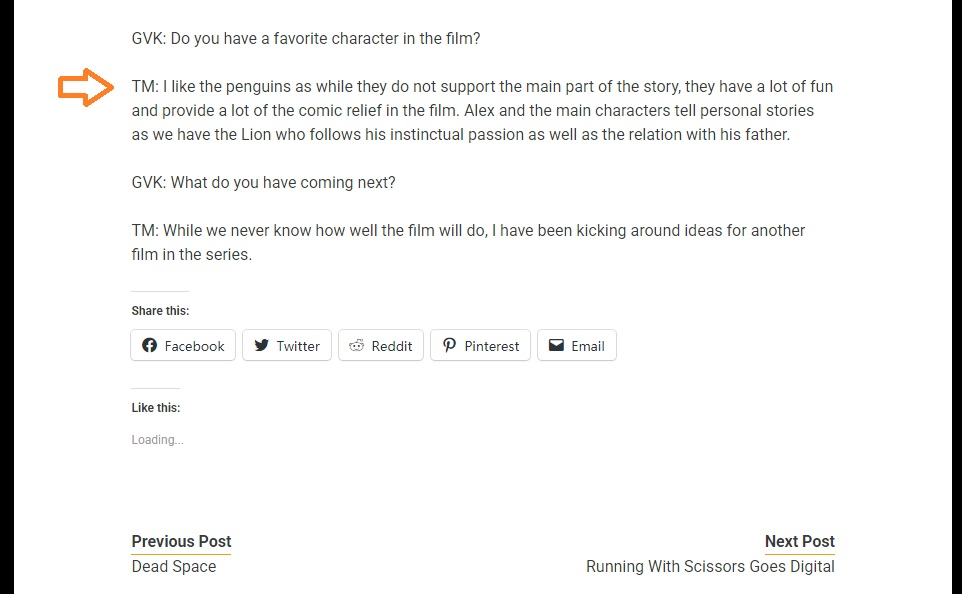Click the Pinterest logo icon
962x594 pixels.
click(449, 345)
